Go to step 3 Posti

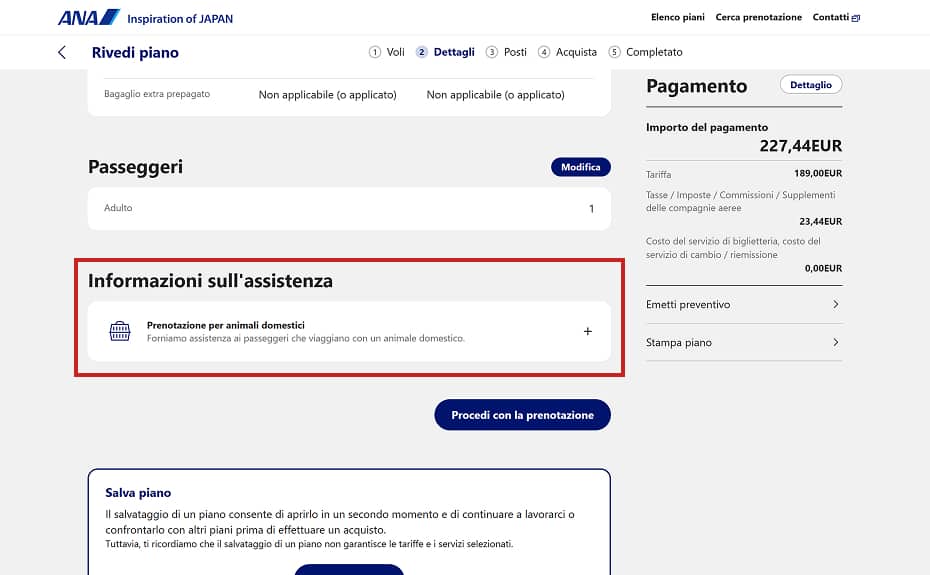pyautogui.click(x=506, y=52)
